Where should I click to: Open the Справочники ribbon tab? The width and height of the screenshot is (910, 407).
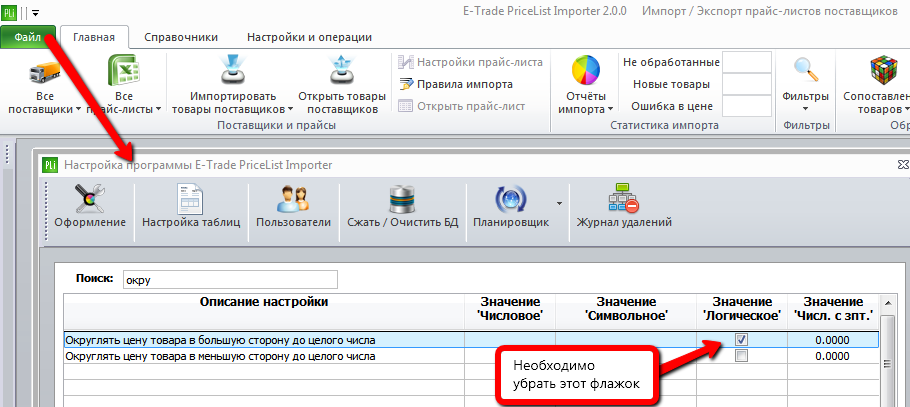tap(181, 37)
